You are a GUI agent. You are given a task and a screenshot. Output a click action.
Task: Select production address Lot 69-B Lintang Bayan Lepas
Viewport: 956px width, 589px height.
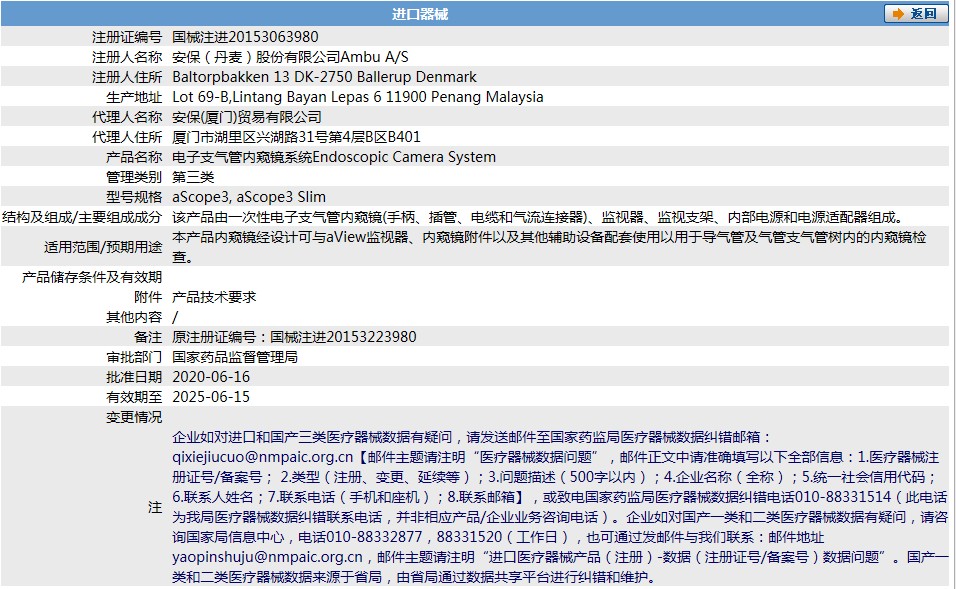point(358,97)
